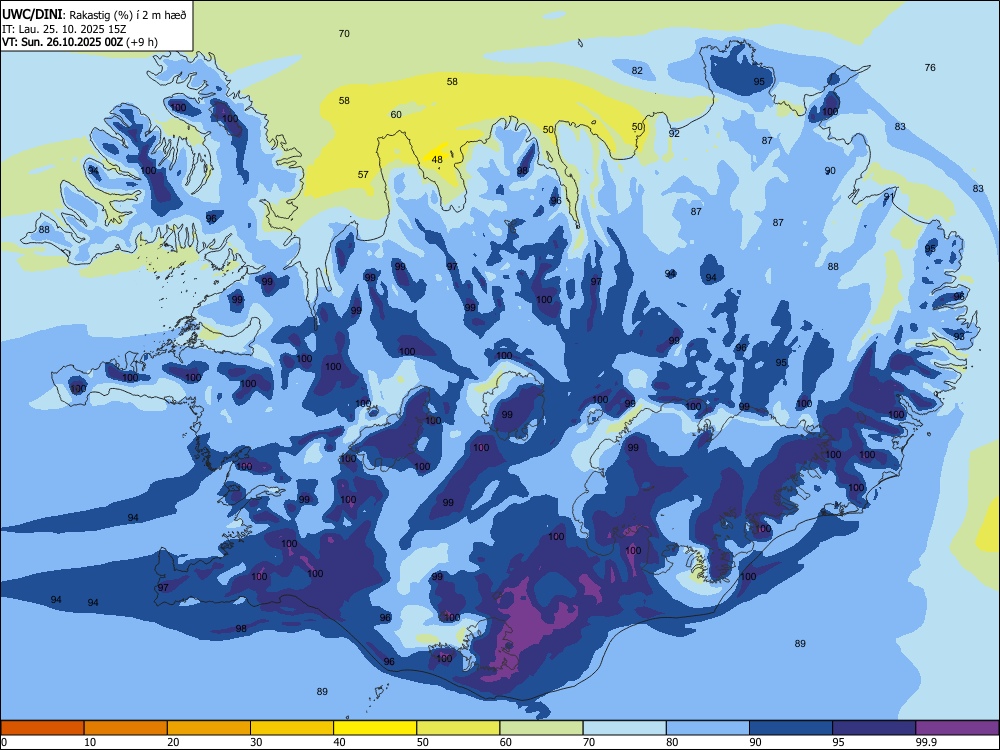Click the IT: Lau. 25. 10. 2025 15Z line
Viewport: 1000px width, 750px height.
pos(64,29)
